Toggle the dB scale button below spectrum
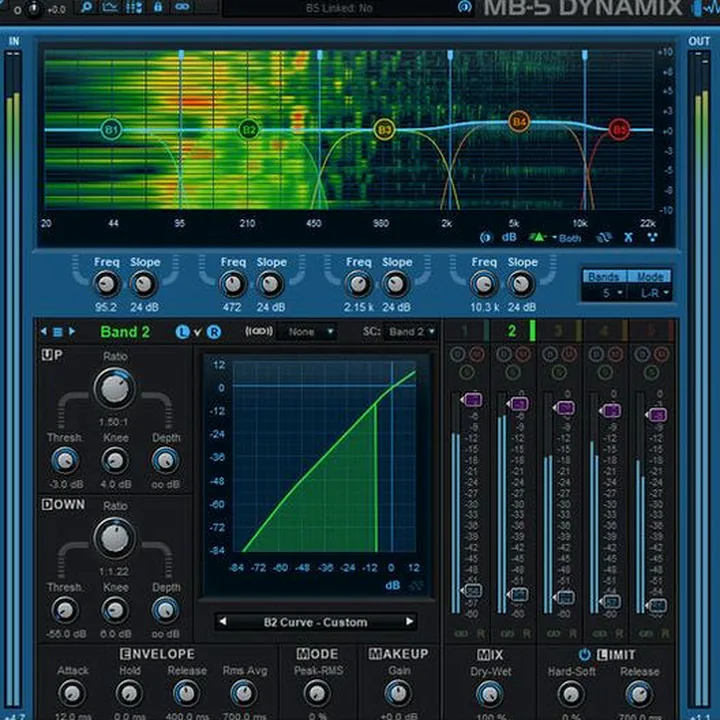 [x=509, y=237]
